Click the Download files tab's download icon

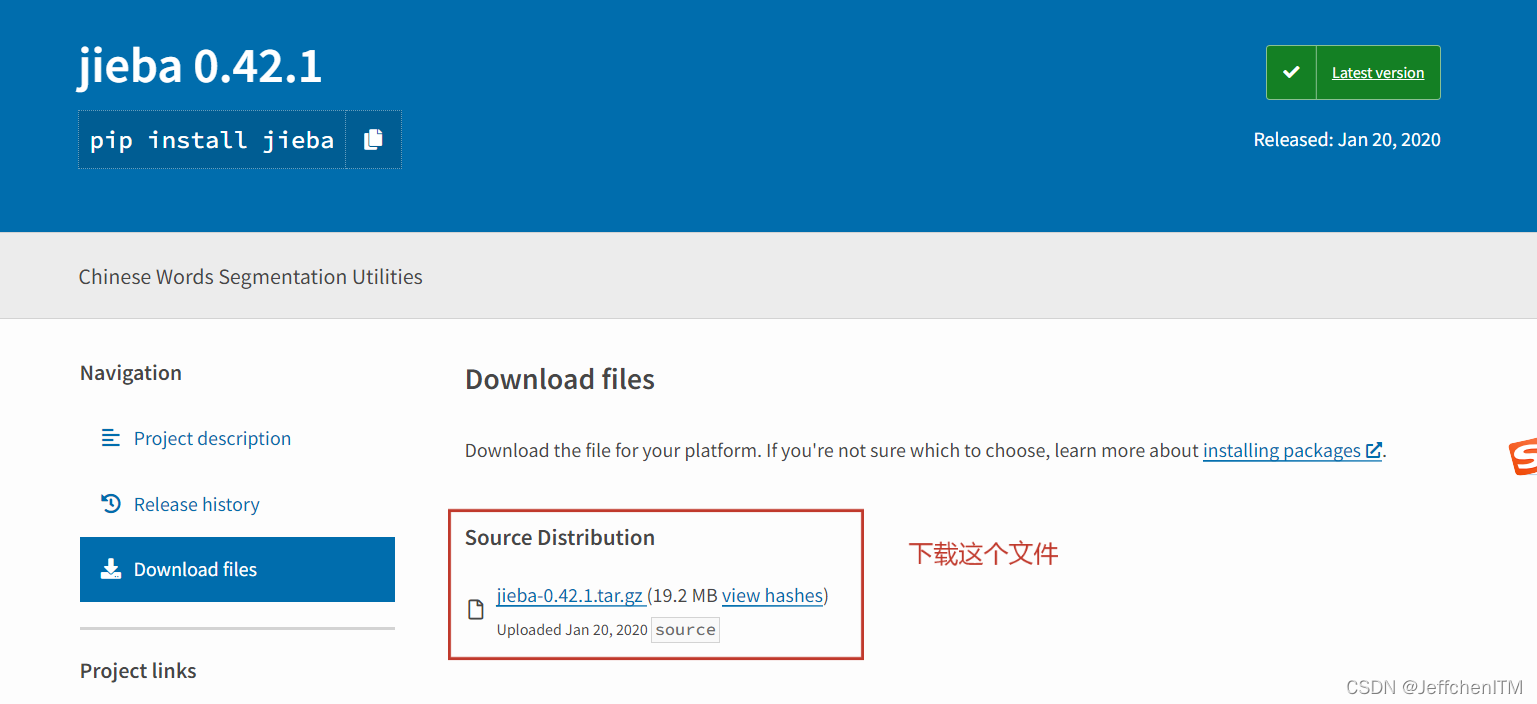tap(111, 569)
